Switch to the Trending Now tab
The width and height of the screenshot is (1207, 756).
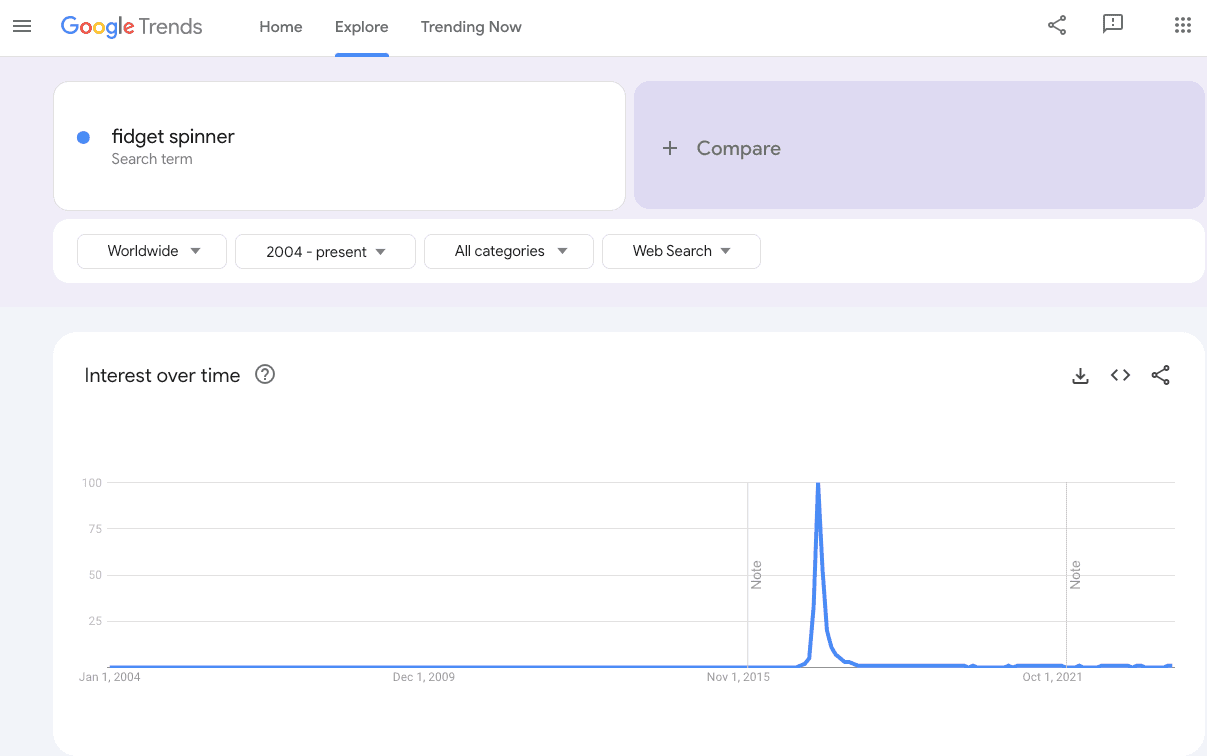point(471,27)
